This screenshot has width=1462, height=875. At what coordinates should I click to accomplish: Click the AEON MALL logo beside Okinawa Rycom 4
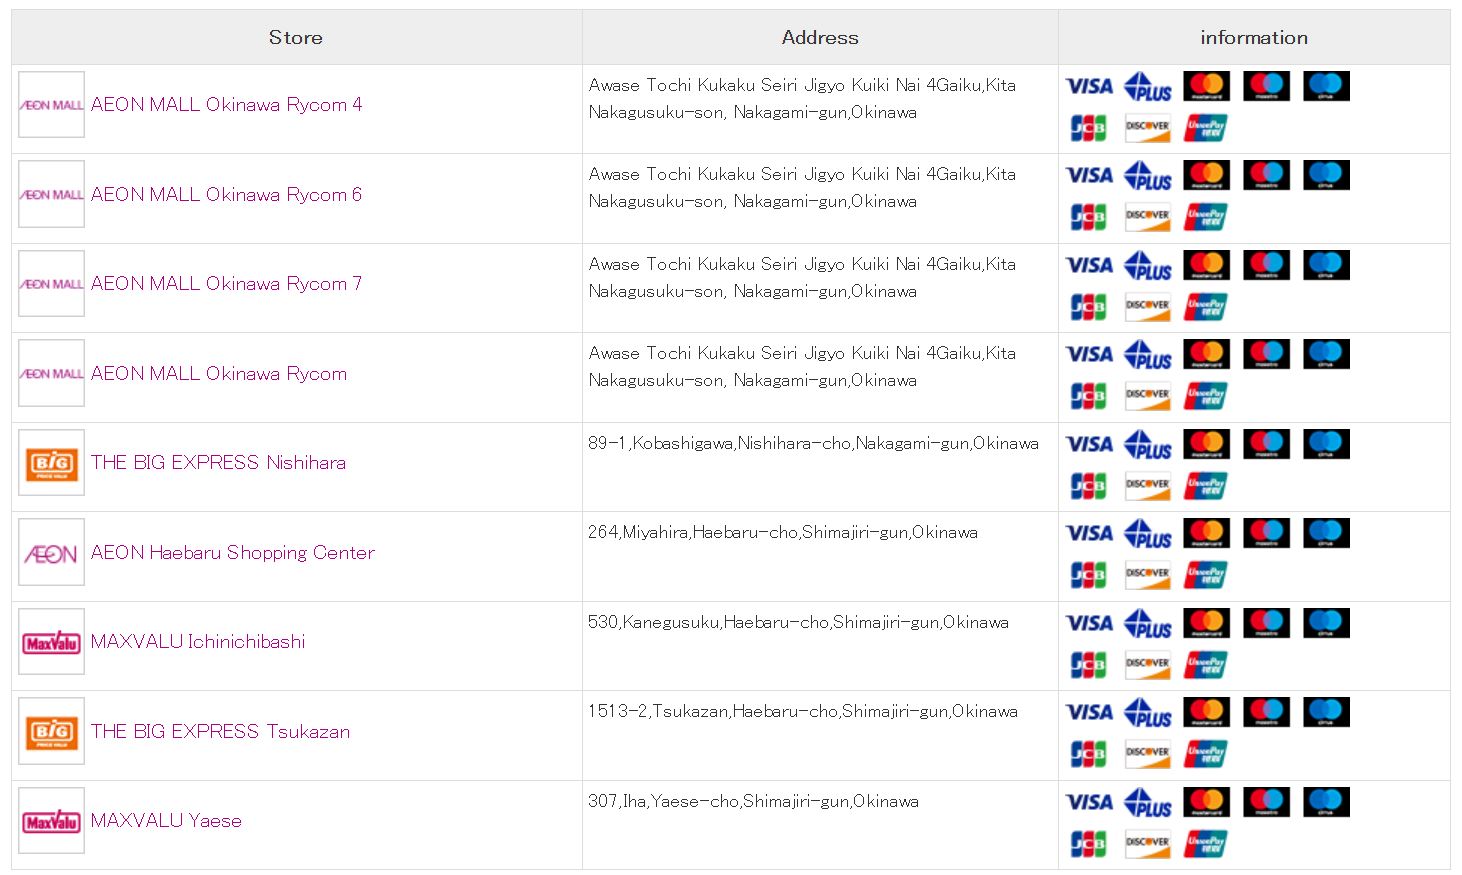[x=51, y=105]
